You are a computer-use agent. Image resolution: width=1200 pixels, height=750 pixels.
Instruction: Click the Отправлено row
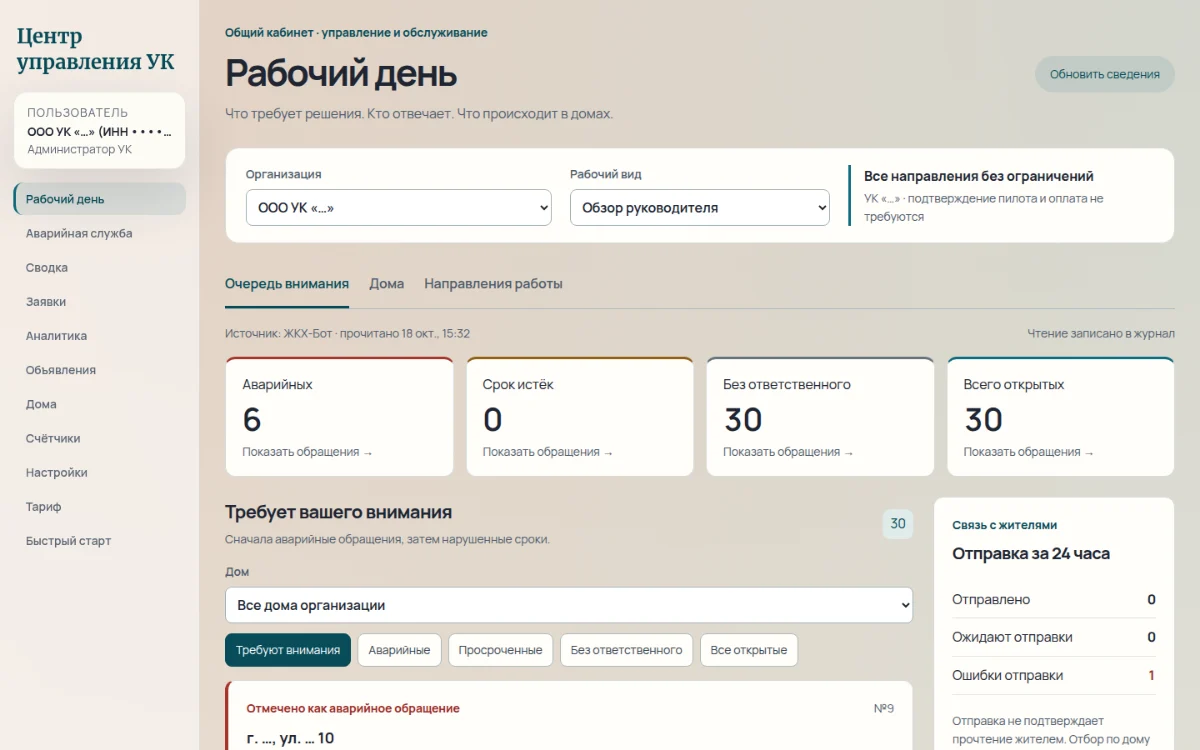click(1054, 600)
